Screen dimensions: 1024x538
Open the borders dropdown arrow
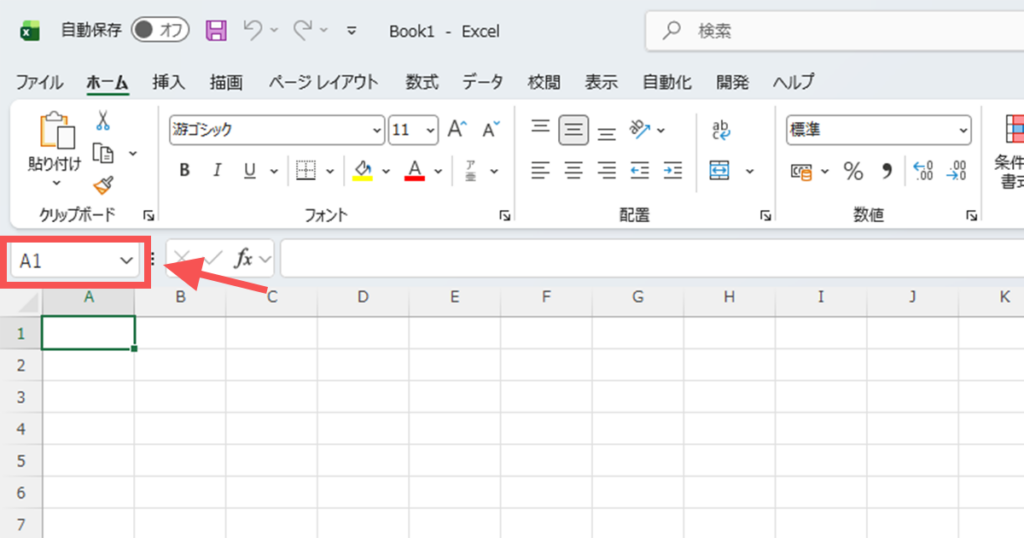[330, 172]
